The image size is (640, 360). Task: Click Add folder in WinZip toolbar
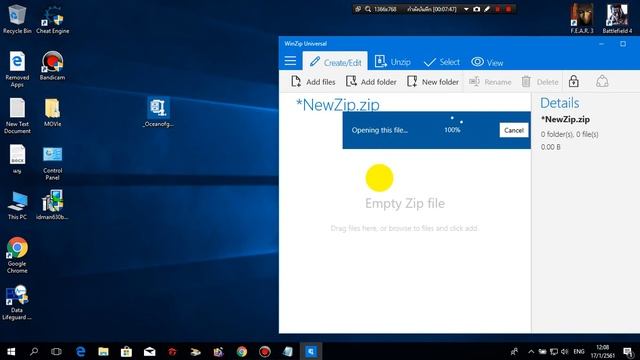click(x=371, y=82)
